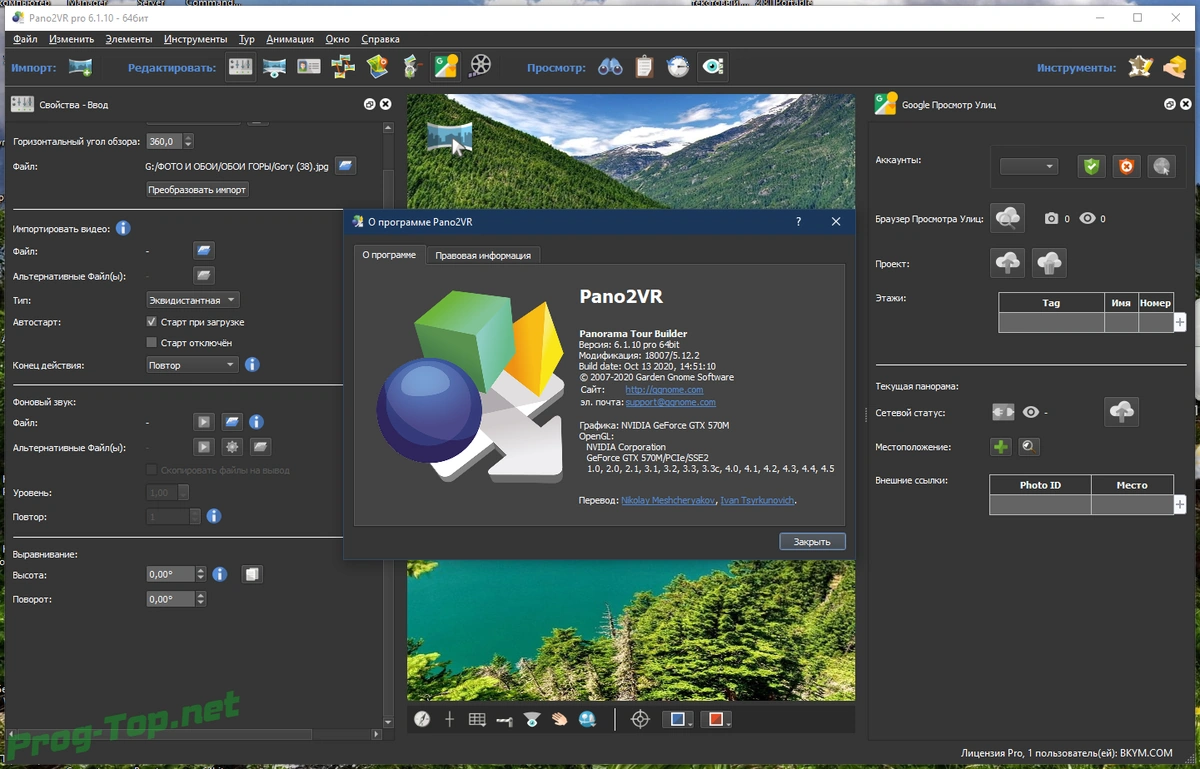
Task: Switch to the 'Правовая информация' tab
Action: [483, 255]
